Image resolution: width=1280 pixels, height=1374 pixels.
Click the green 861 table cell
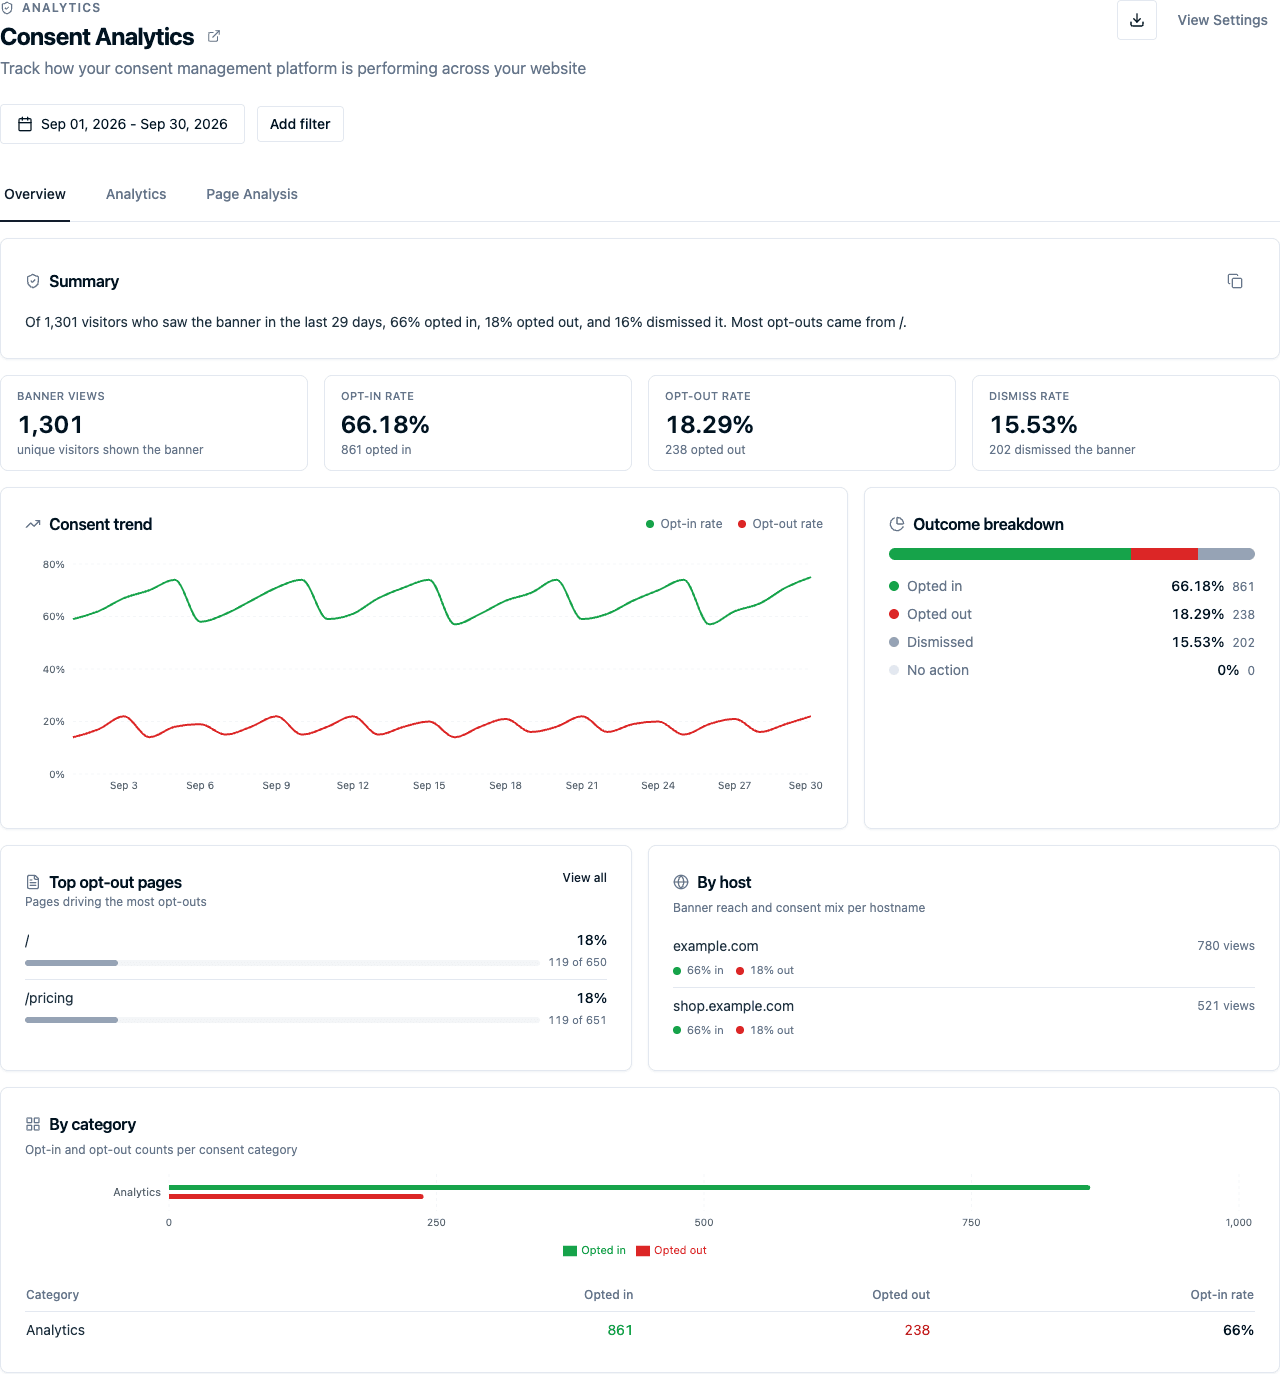click(x=620, y=1330)
